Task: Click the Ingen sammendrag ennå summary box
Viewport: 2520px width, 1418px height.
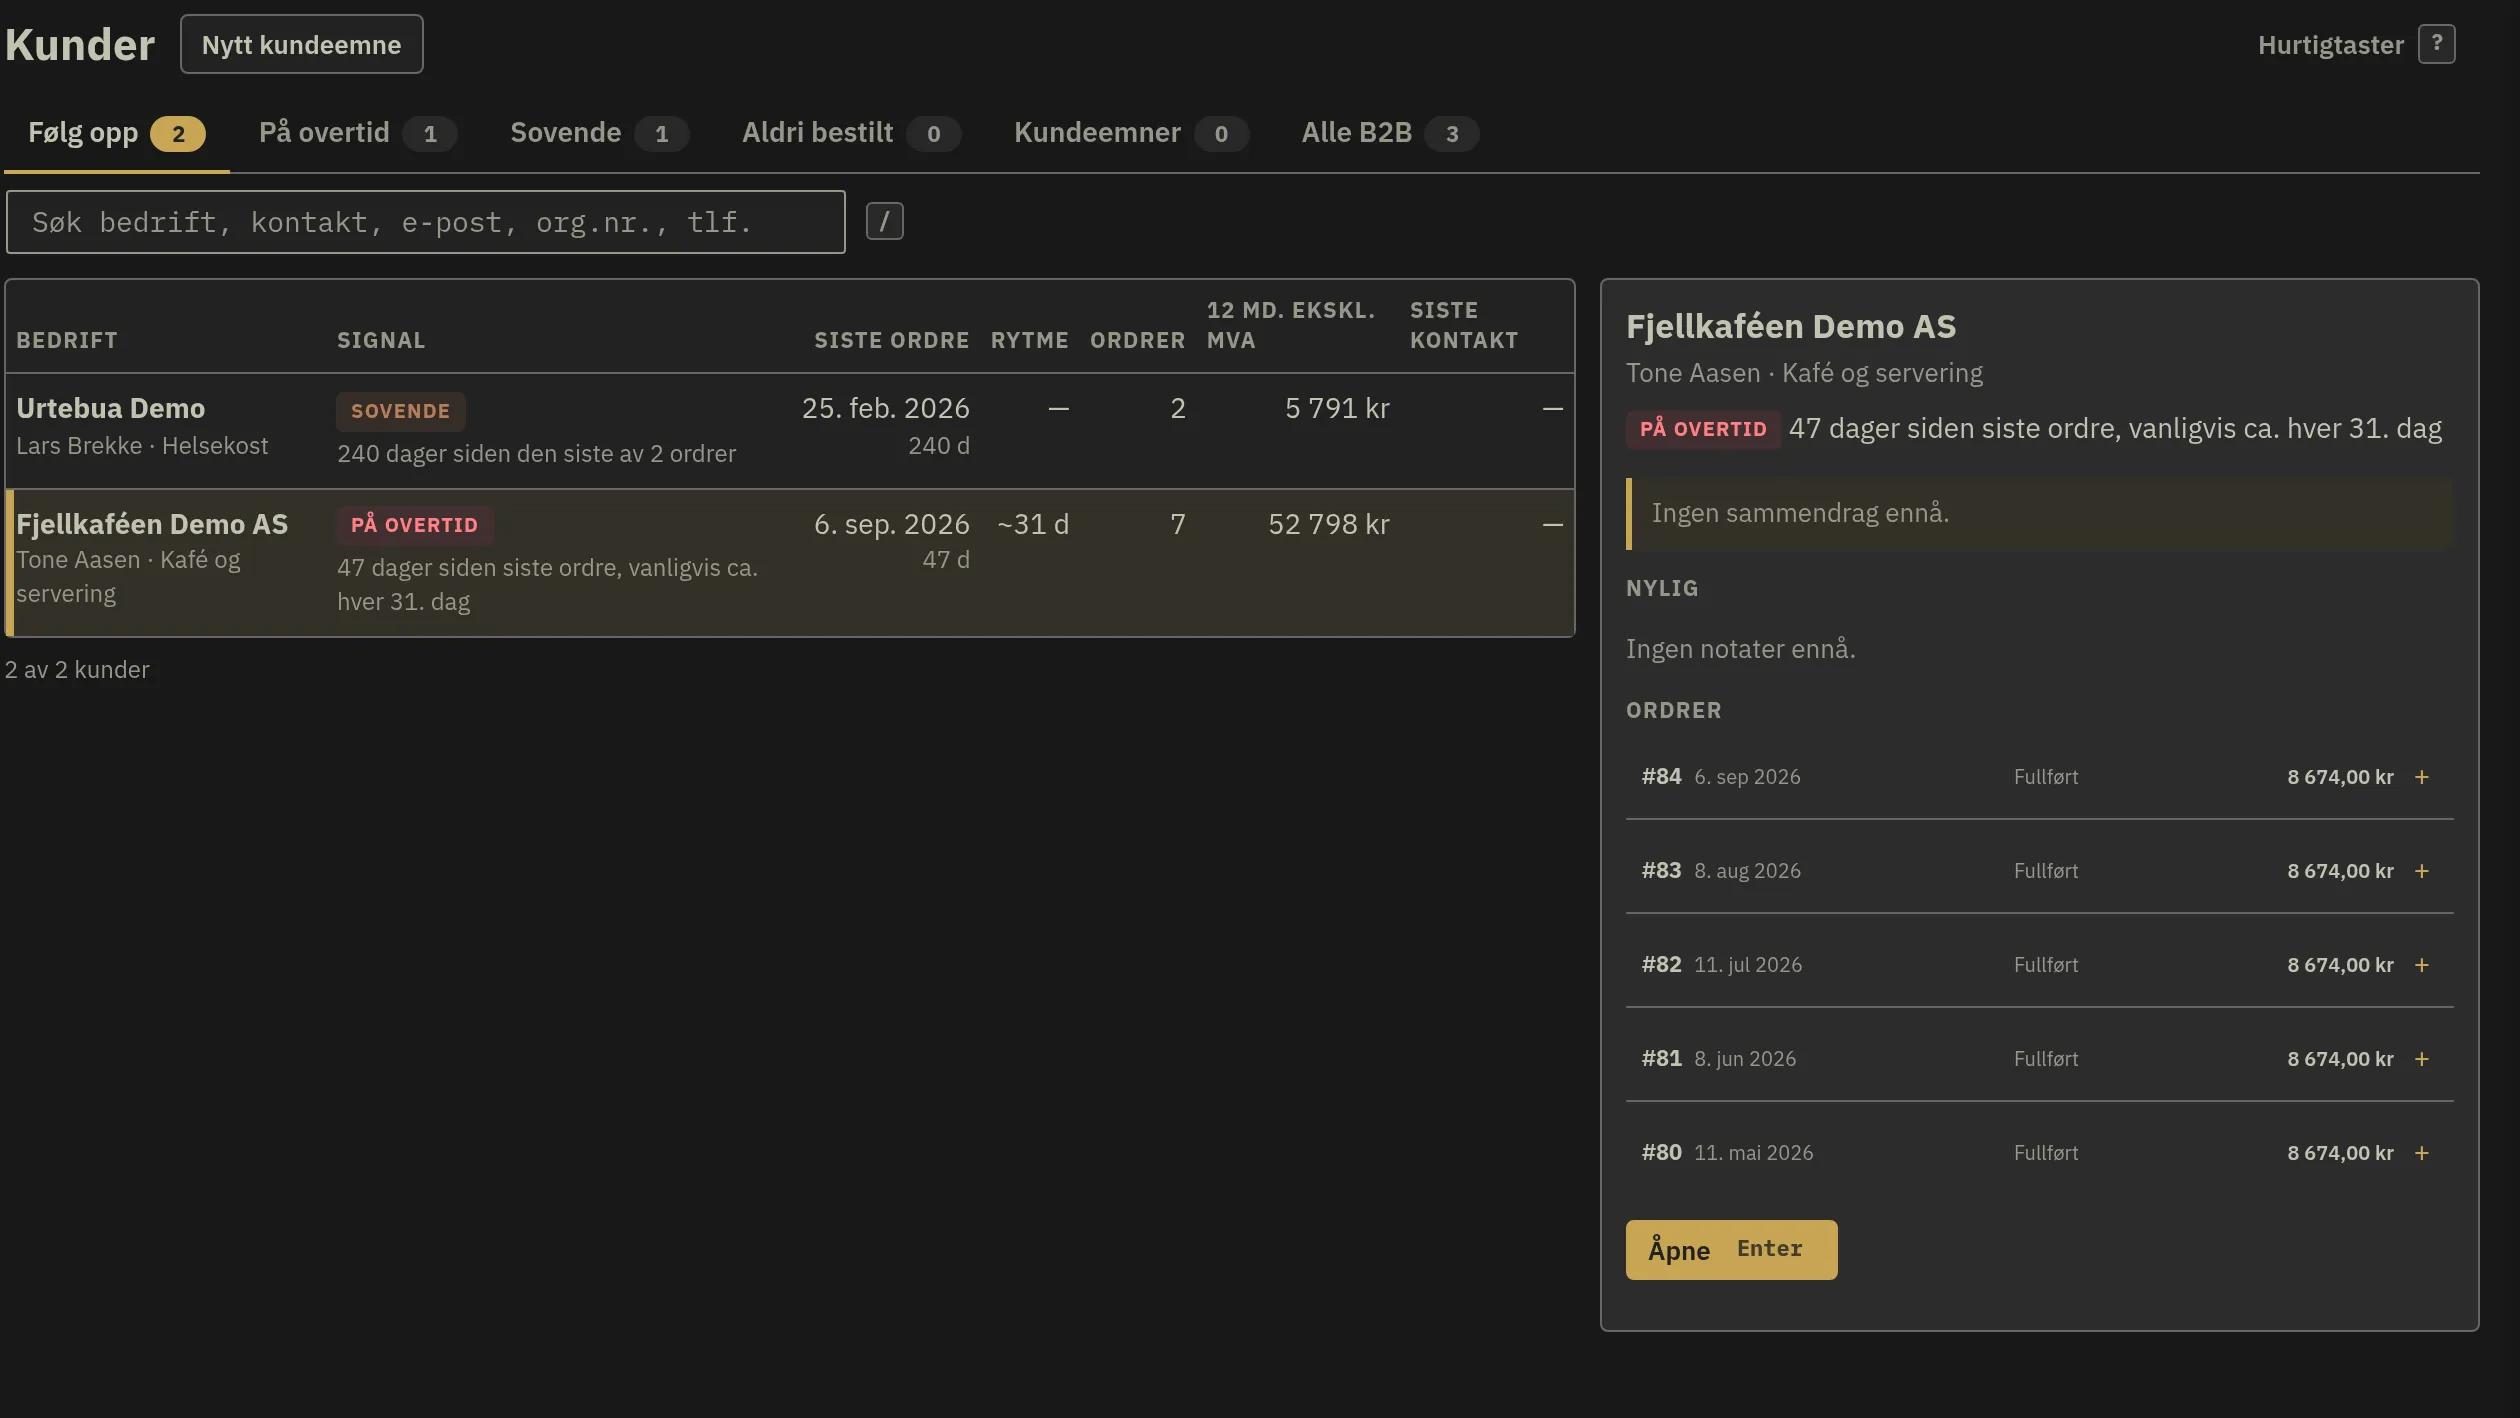Action: click(x=2039, y=514)
